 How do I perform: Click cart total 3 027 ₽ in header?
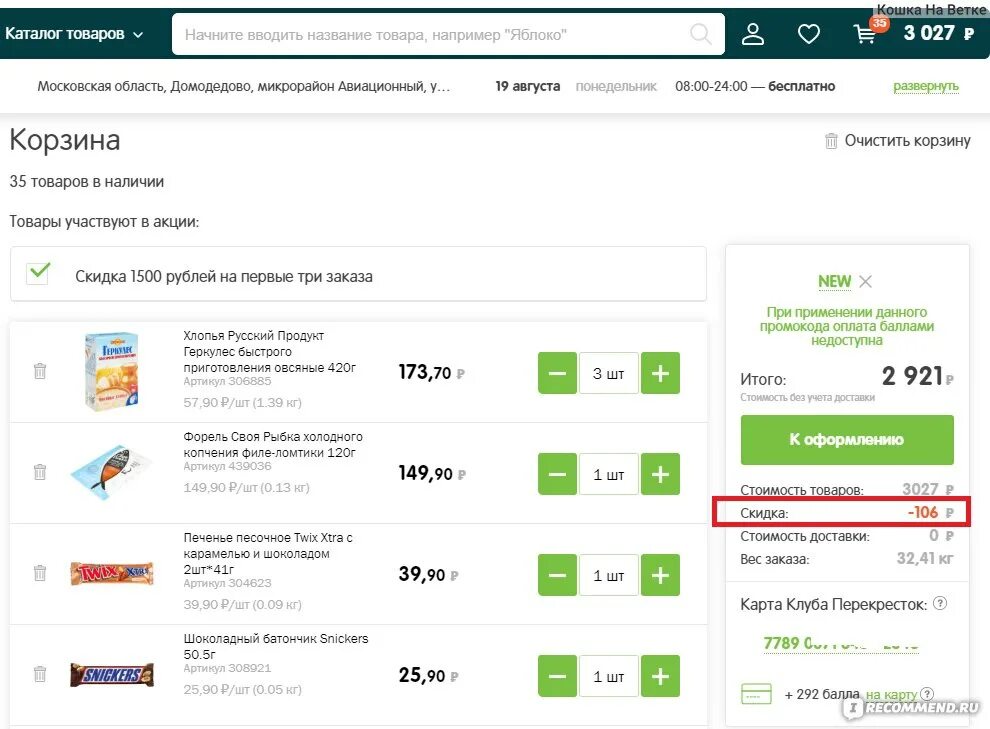pyautogui.click(x=939, y=33)
